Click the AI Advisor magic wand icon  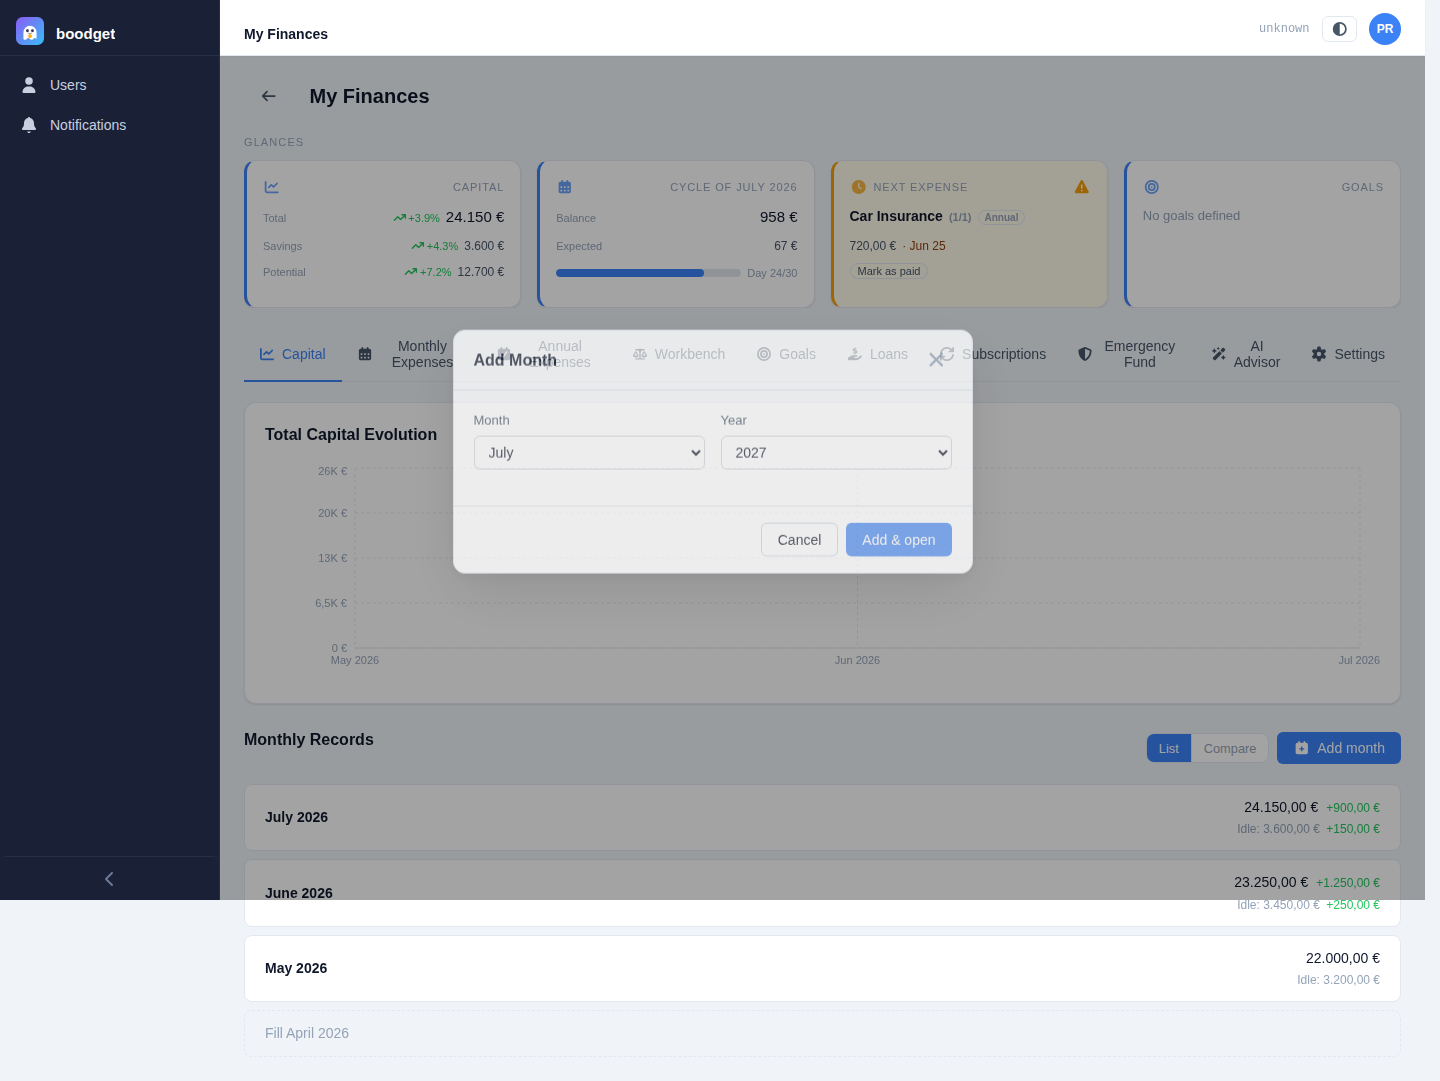[x=1219, y=354]
